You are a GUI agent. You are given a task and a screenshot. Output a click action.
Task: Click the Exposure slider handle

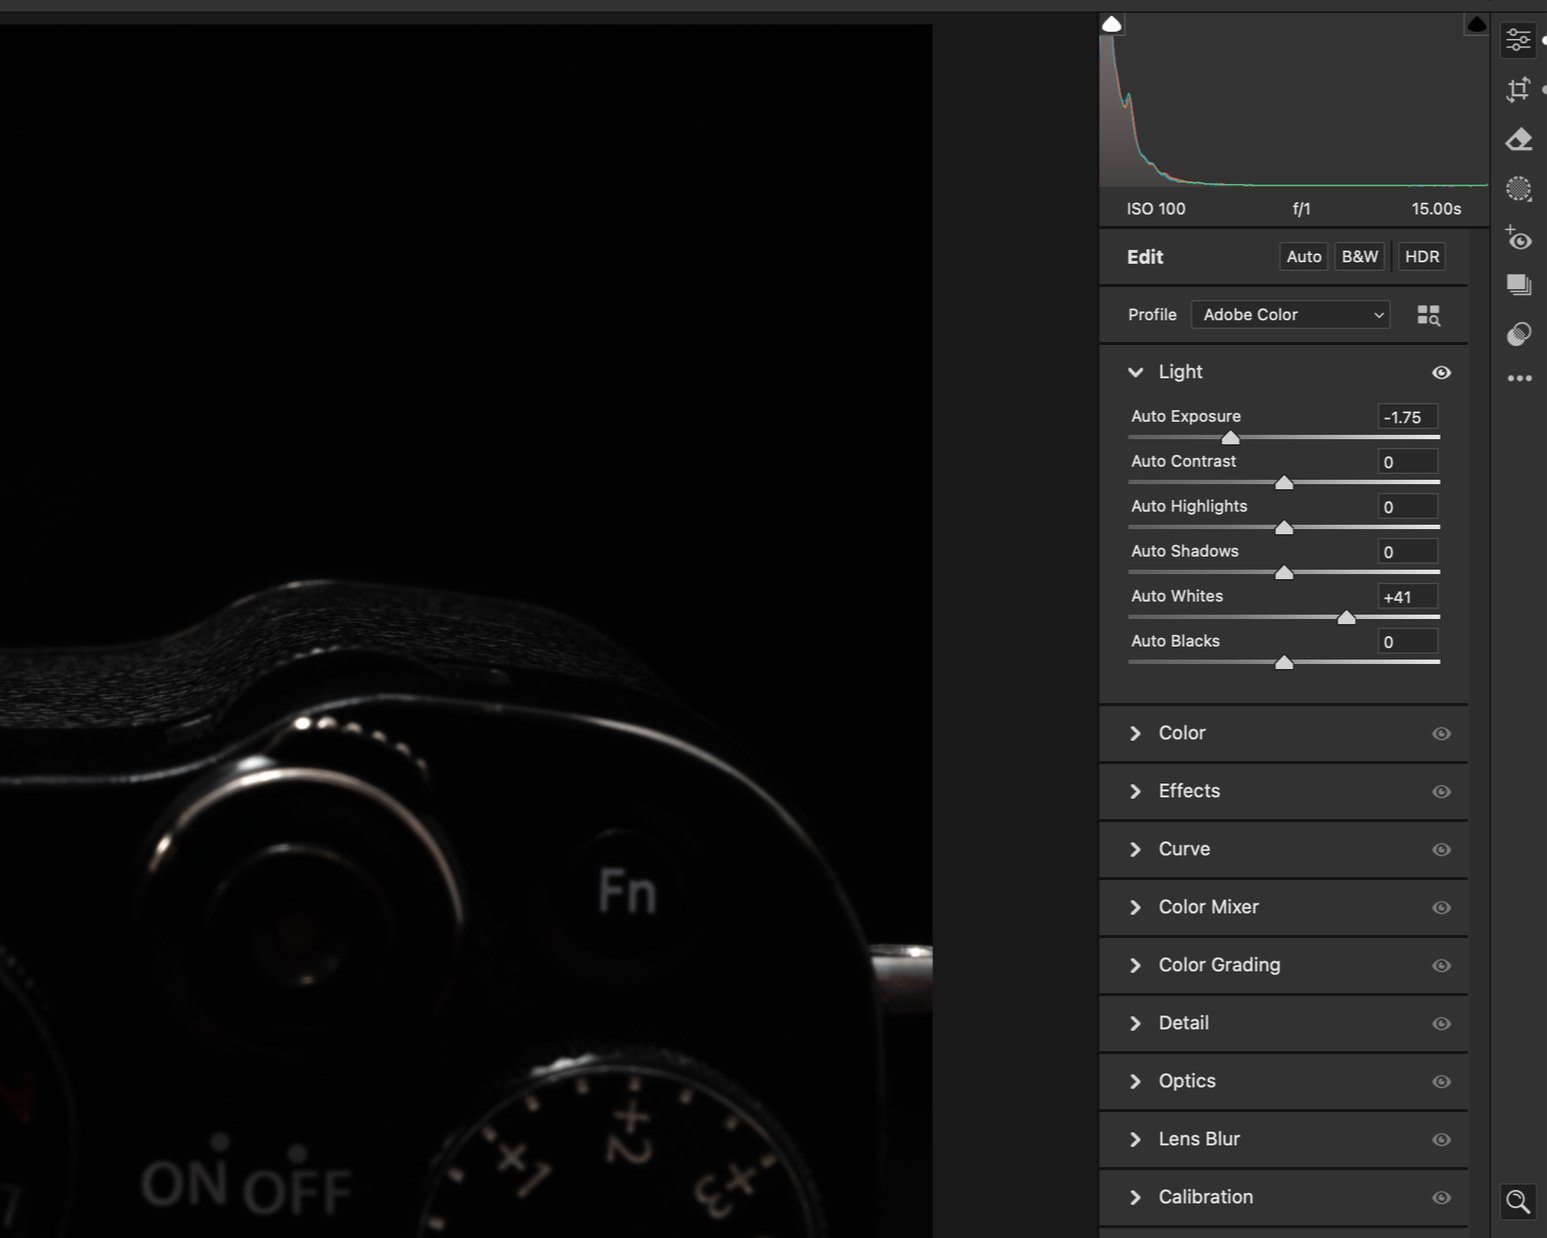point(1231,437)
